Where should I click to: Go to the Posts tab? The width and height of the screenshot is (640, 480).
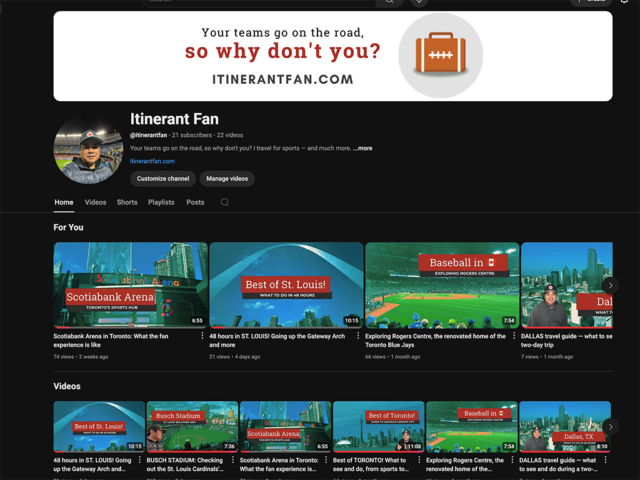(x=195, y=202)
